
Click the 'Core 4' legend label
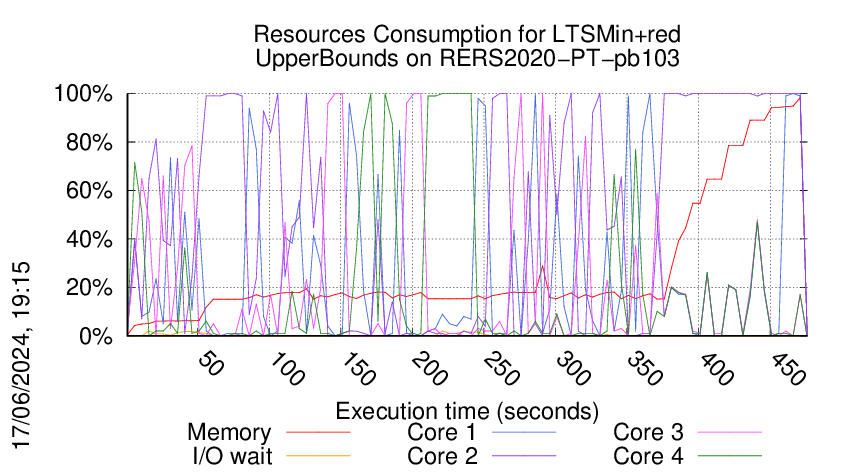(648, 456)
